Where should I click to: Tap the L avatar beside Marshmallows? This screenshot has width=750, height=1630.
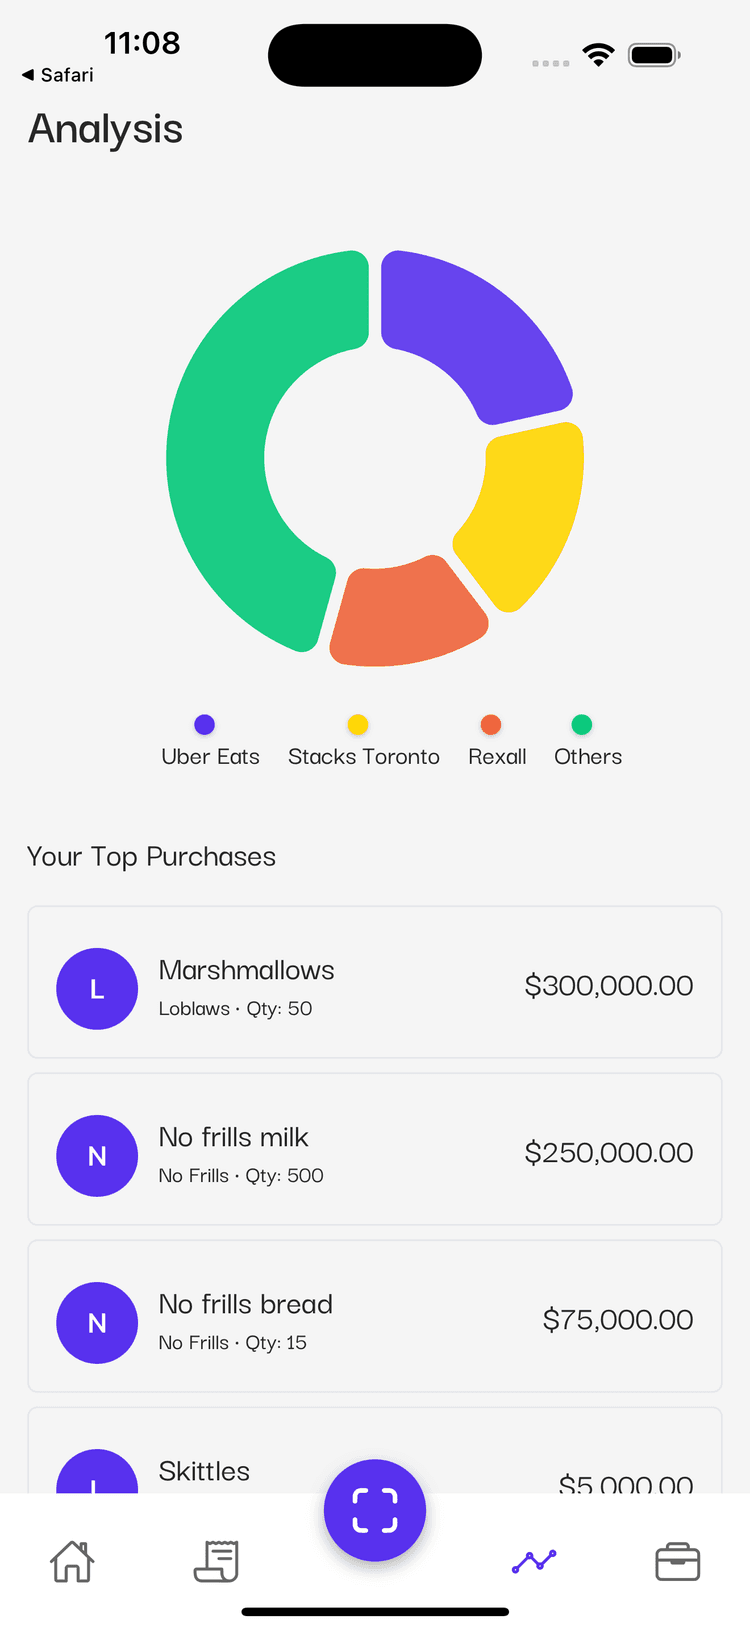(97, 989)
